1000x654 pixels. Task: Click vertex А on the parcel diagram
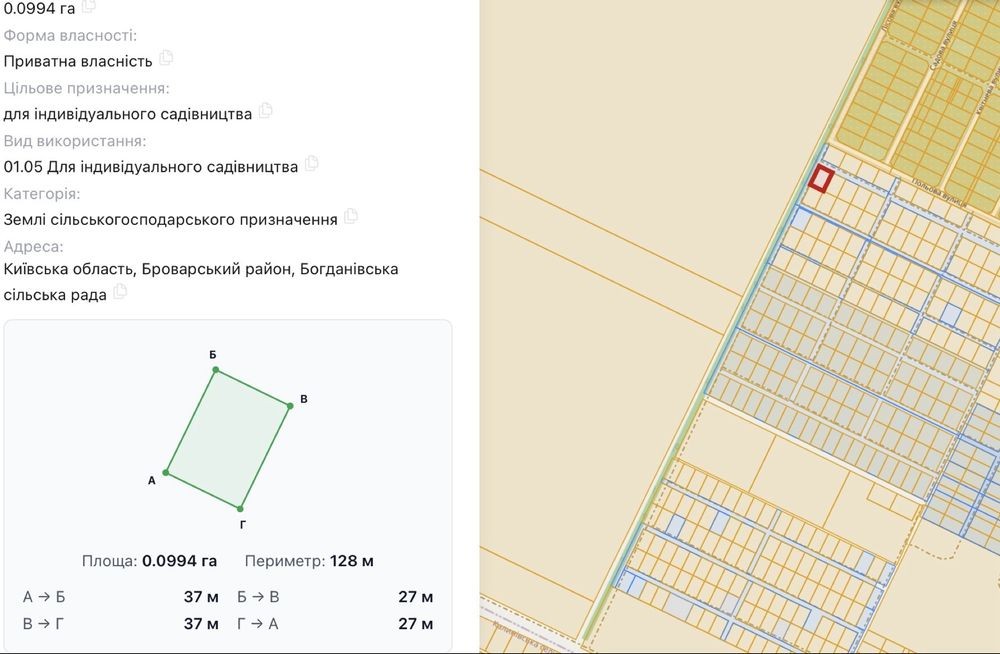[166, 472]
